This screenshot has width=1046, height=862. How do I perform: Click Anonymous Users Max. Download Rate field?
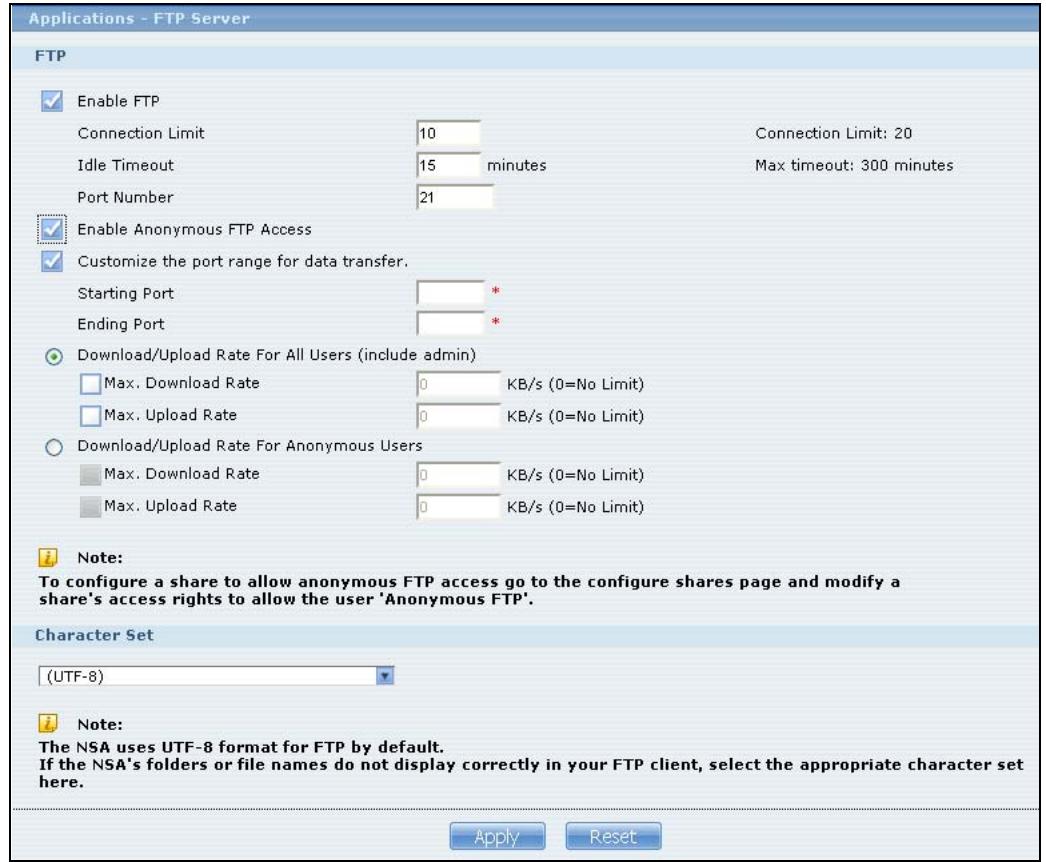tap(458, 475)
